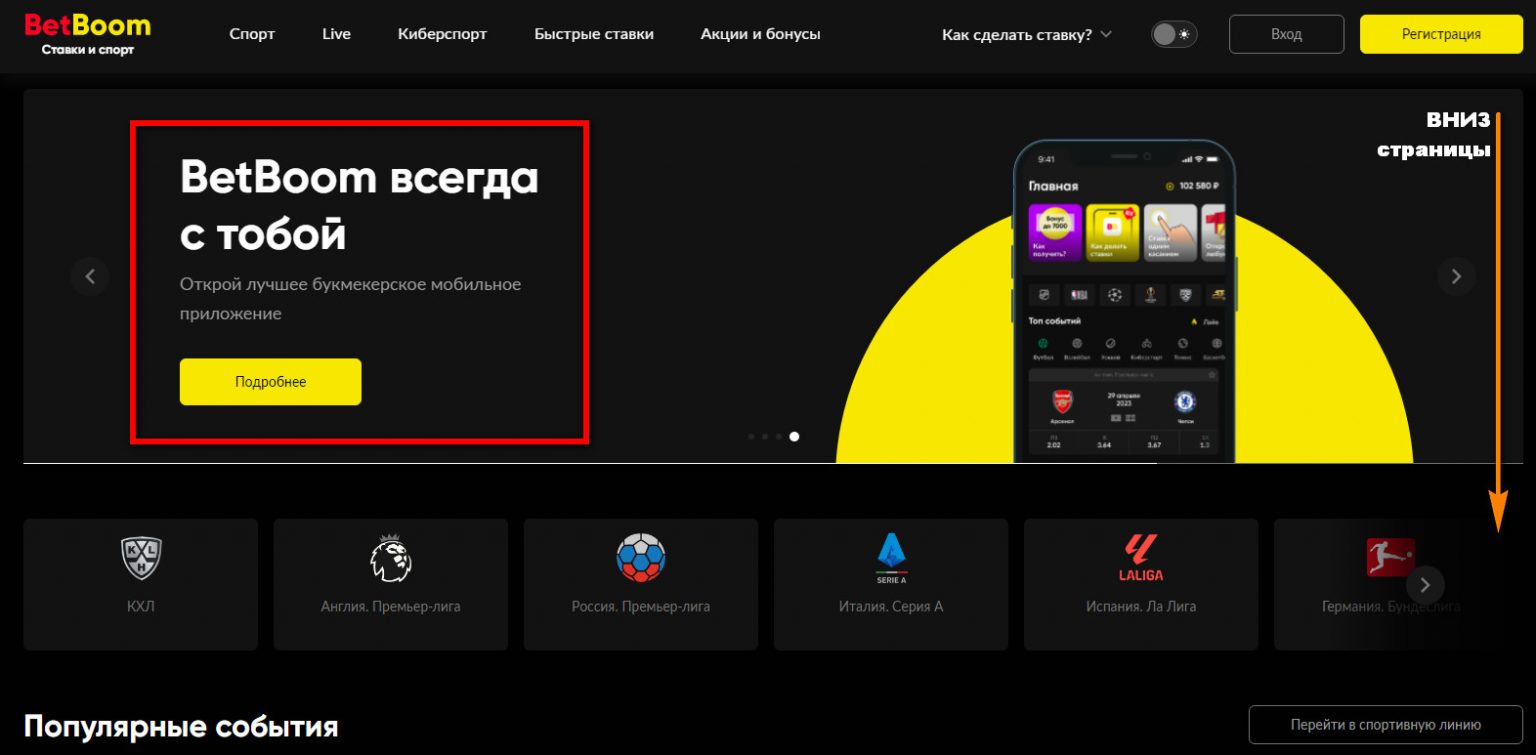This screenshot has width=1536, height=755.
Task: Advance to the next banner slide arrow
Action: click(x=1456, y=276)
